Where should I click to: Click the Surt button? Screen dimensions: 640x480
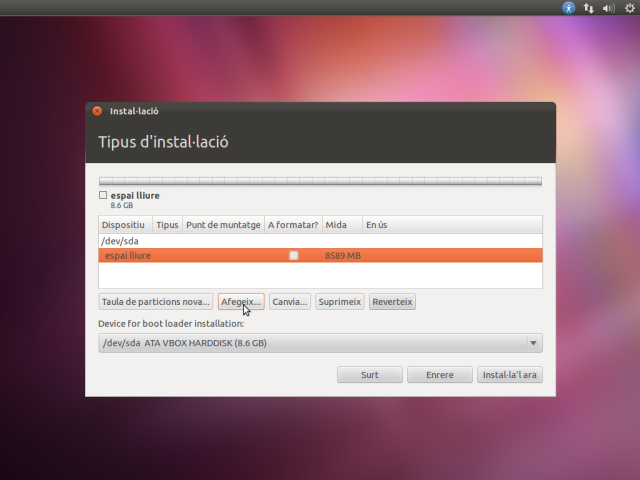(370, 375)
